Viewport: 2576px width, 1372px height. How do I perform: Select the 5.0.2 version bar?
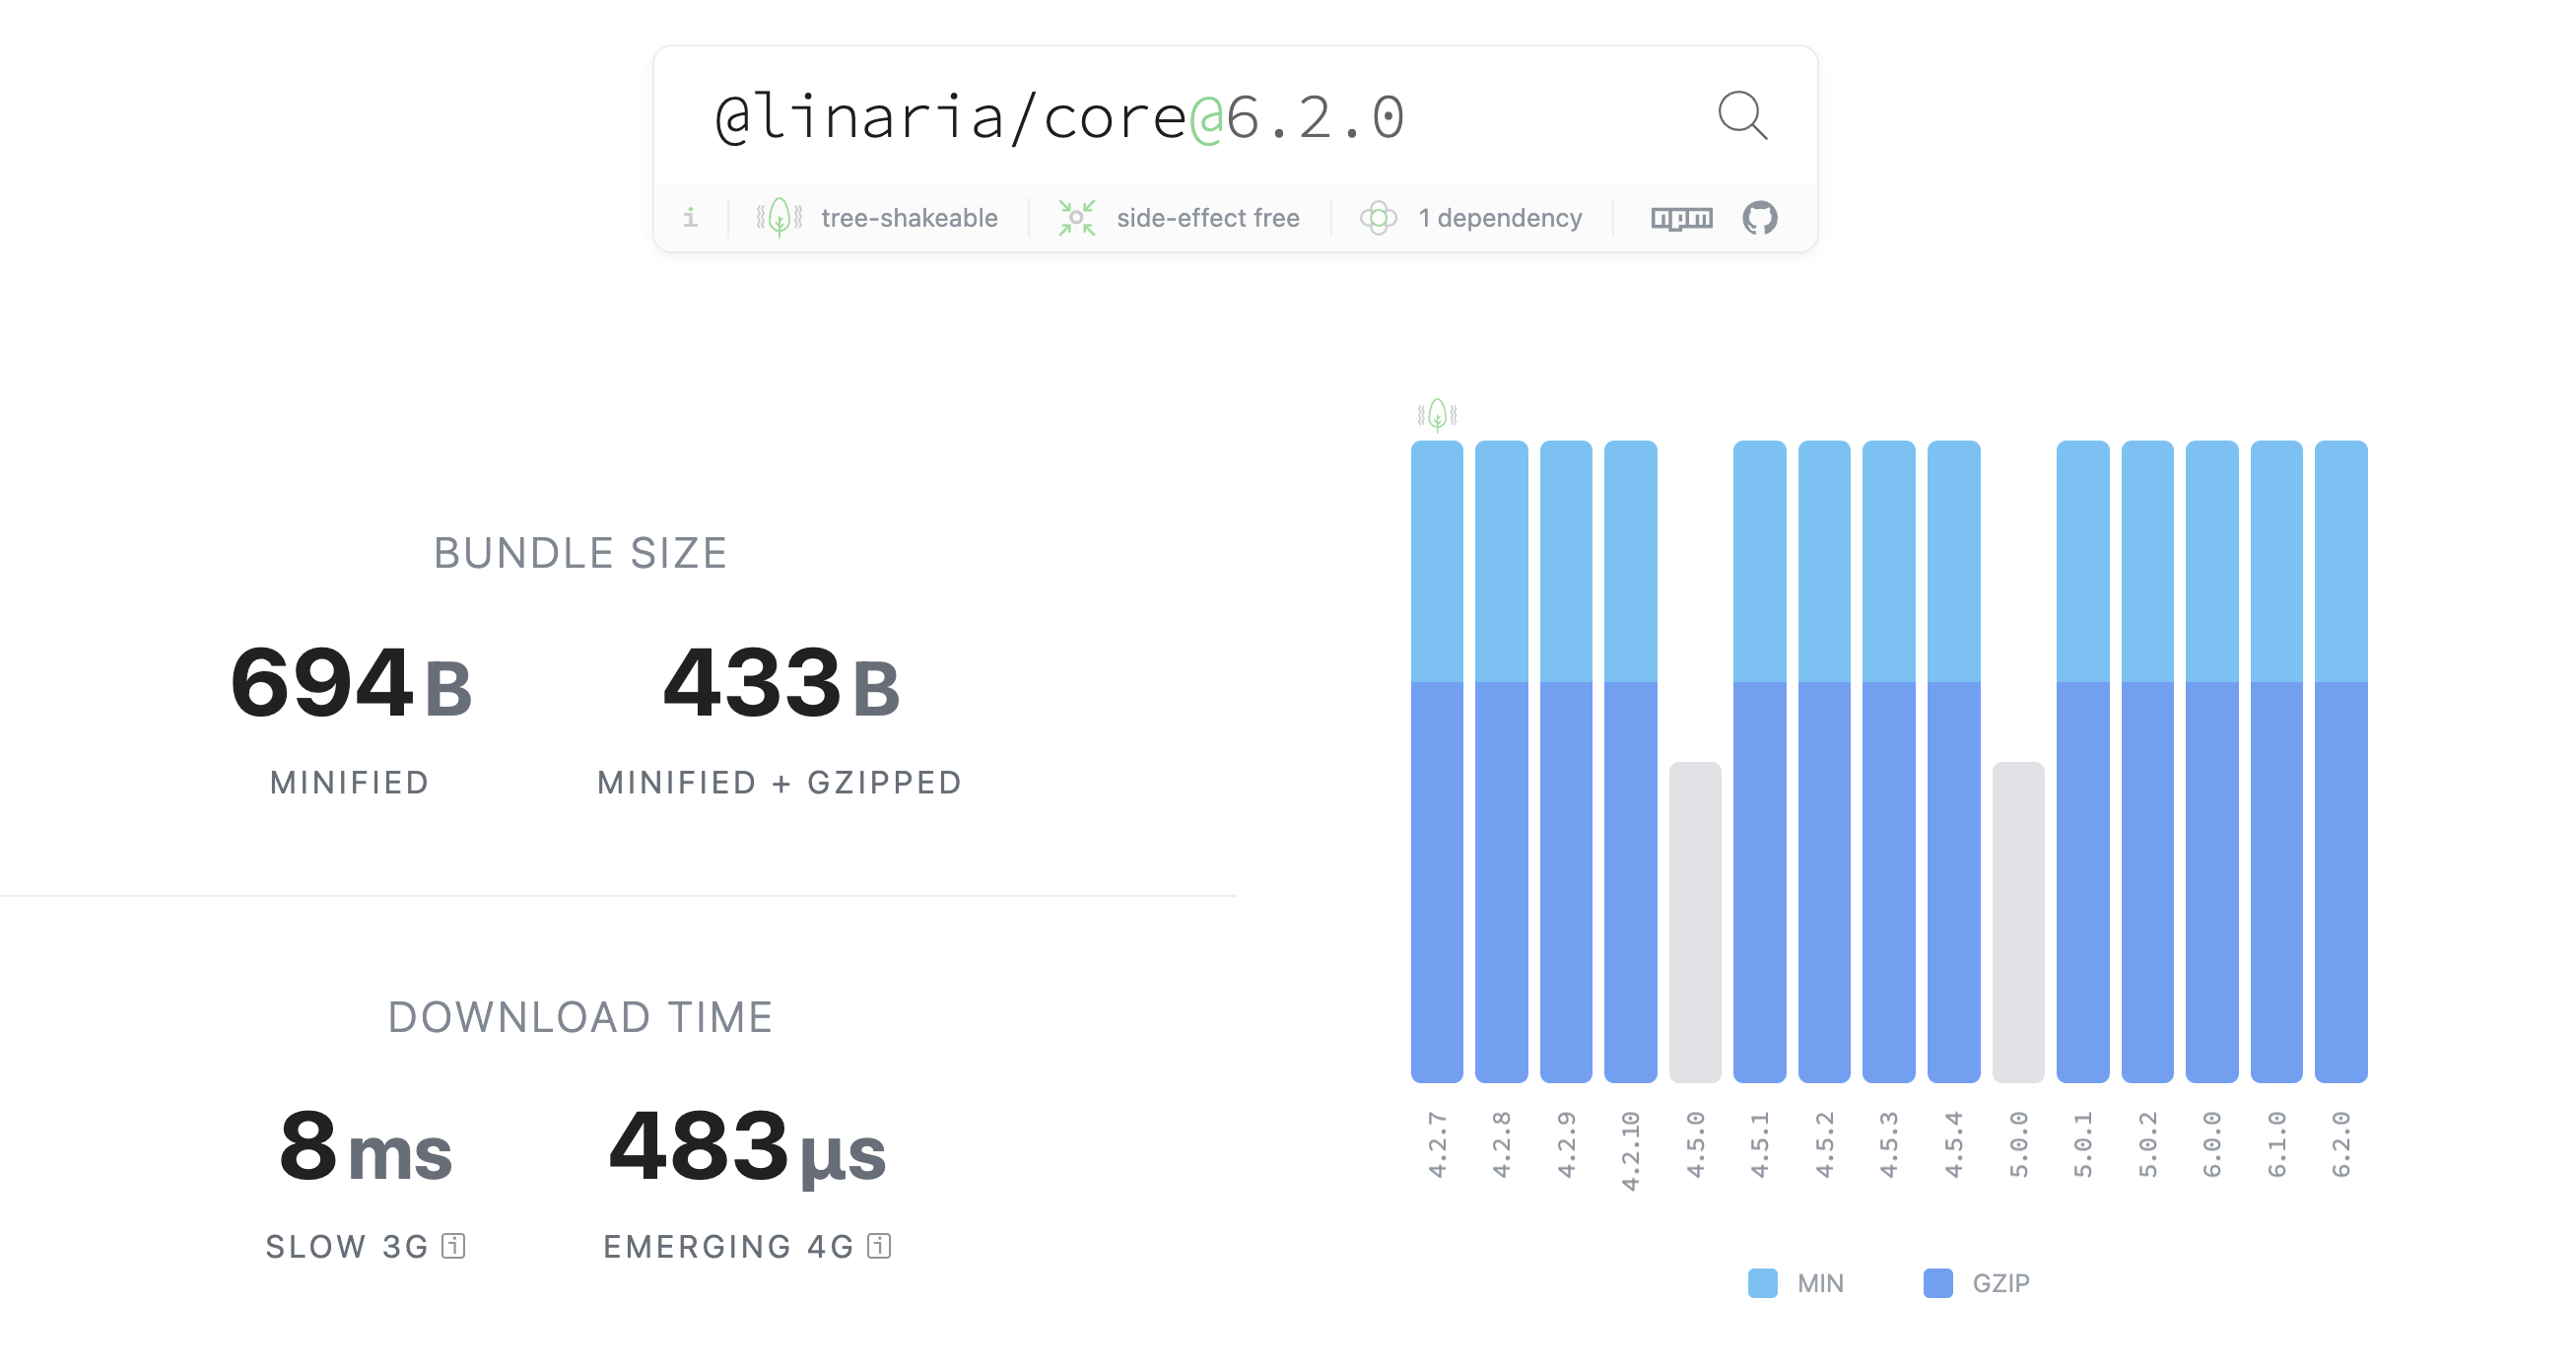(2147, 761)
